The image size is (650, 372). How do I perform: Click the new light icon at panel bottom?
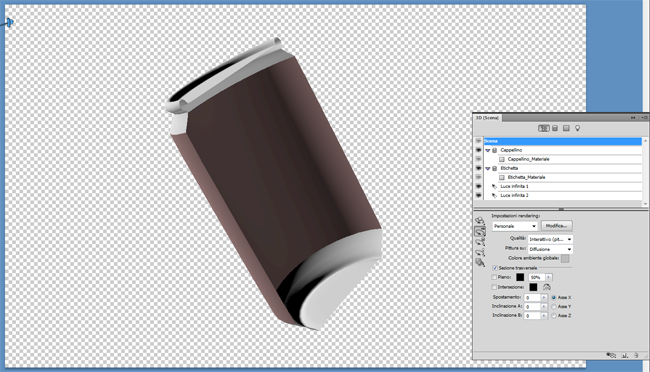tap(624, 355)
